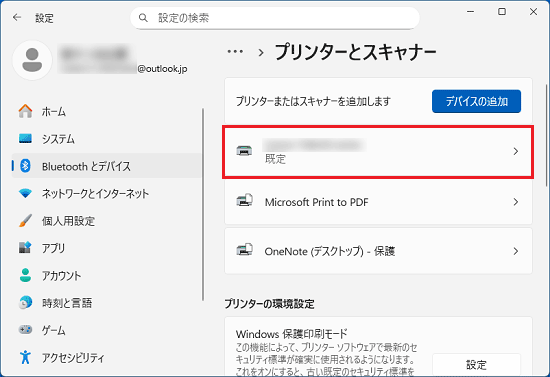Screen dimensions: 550x377
Task: Click the 個人用設定 paintbrush icon
Action: click(x=25, y=221)
